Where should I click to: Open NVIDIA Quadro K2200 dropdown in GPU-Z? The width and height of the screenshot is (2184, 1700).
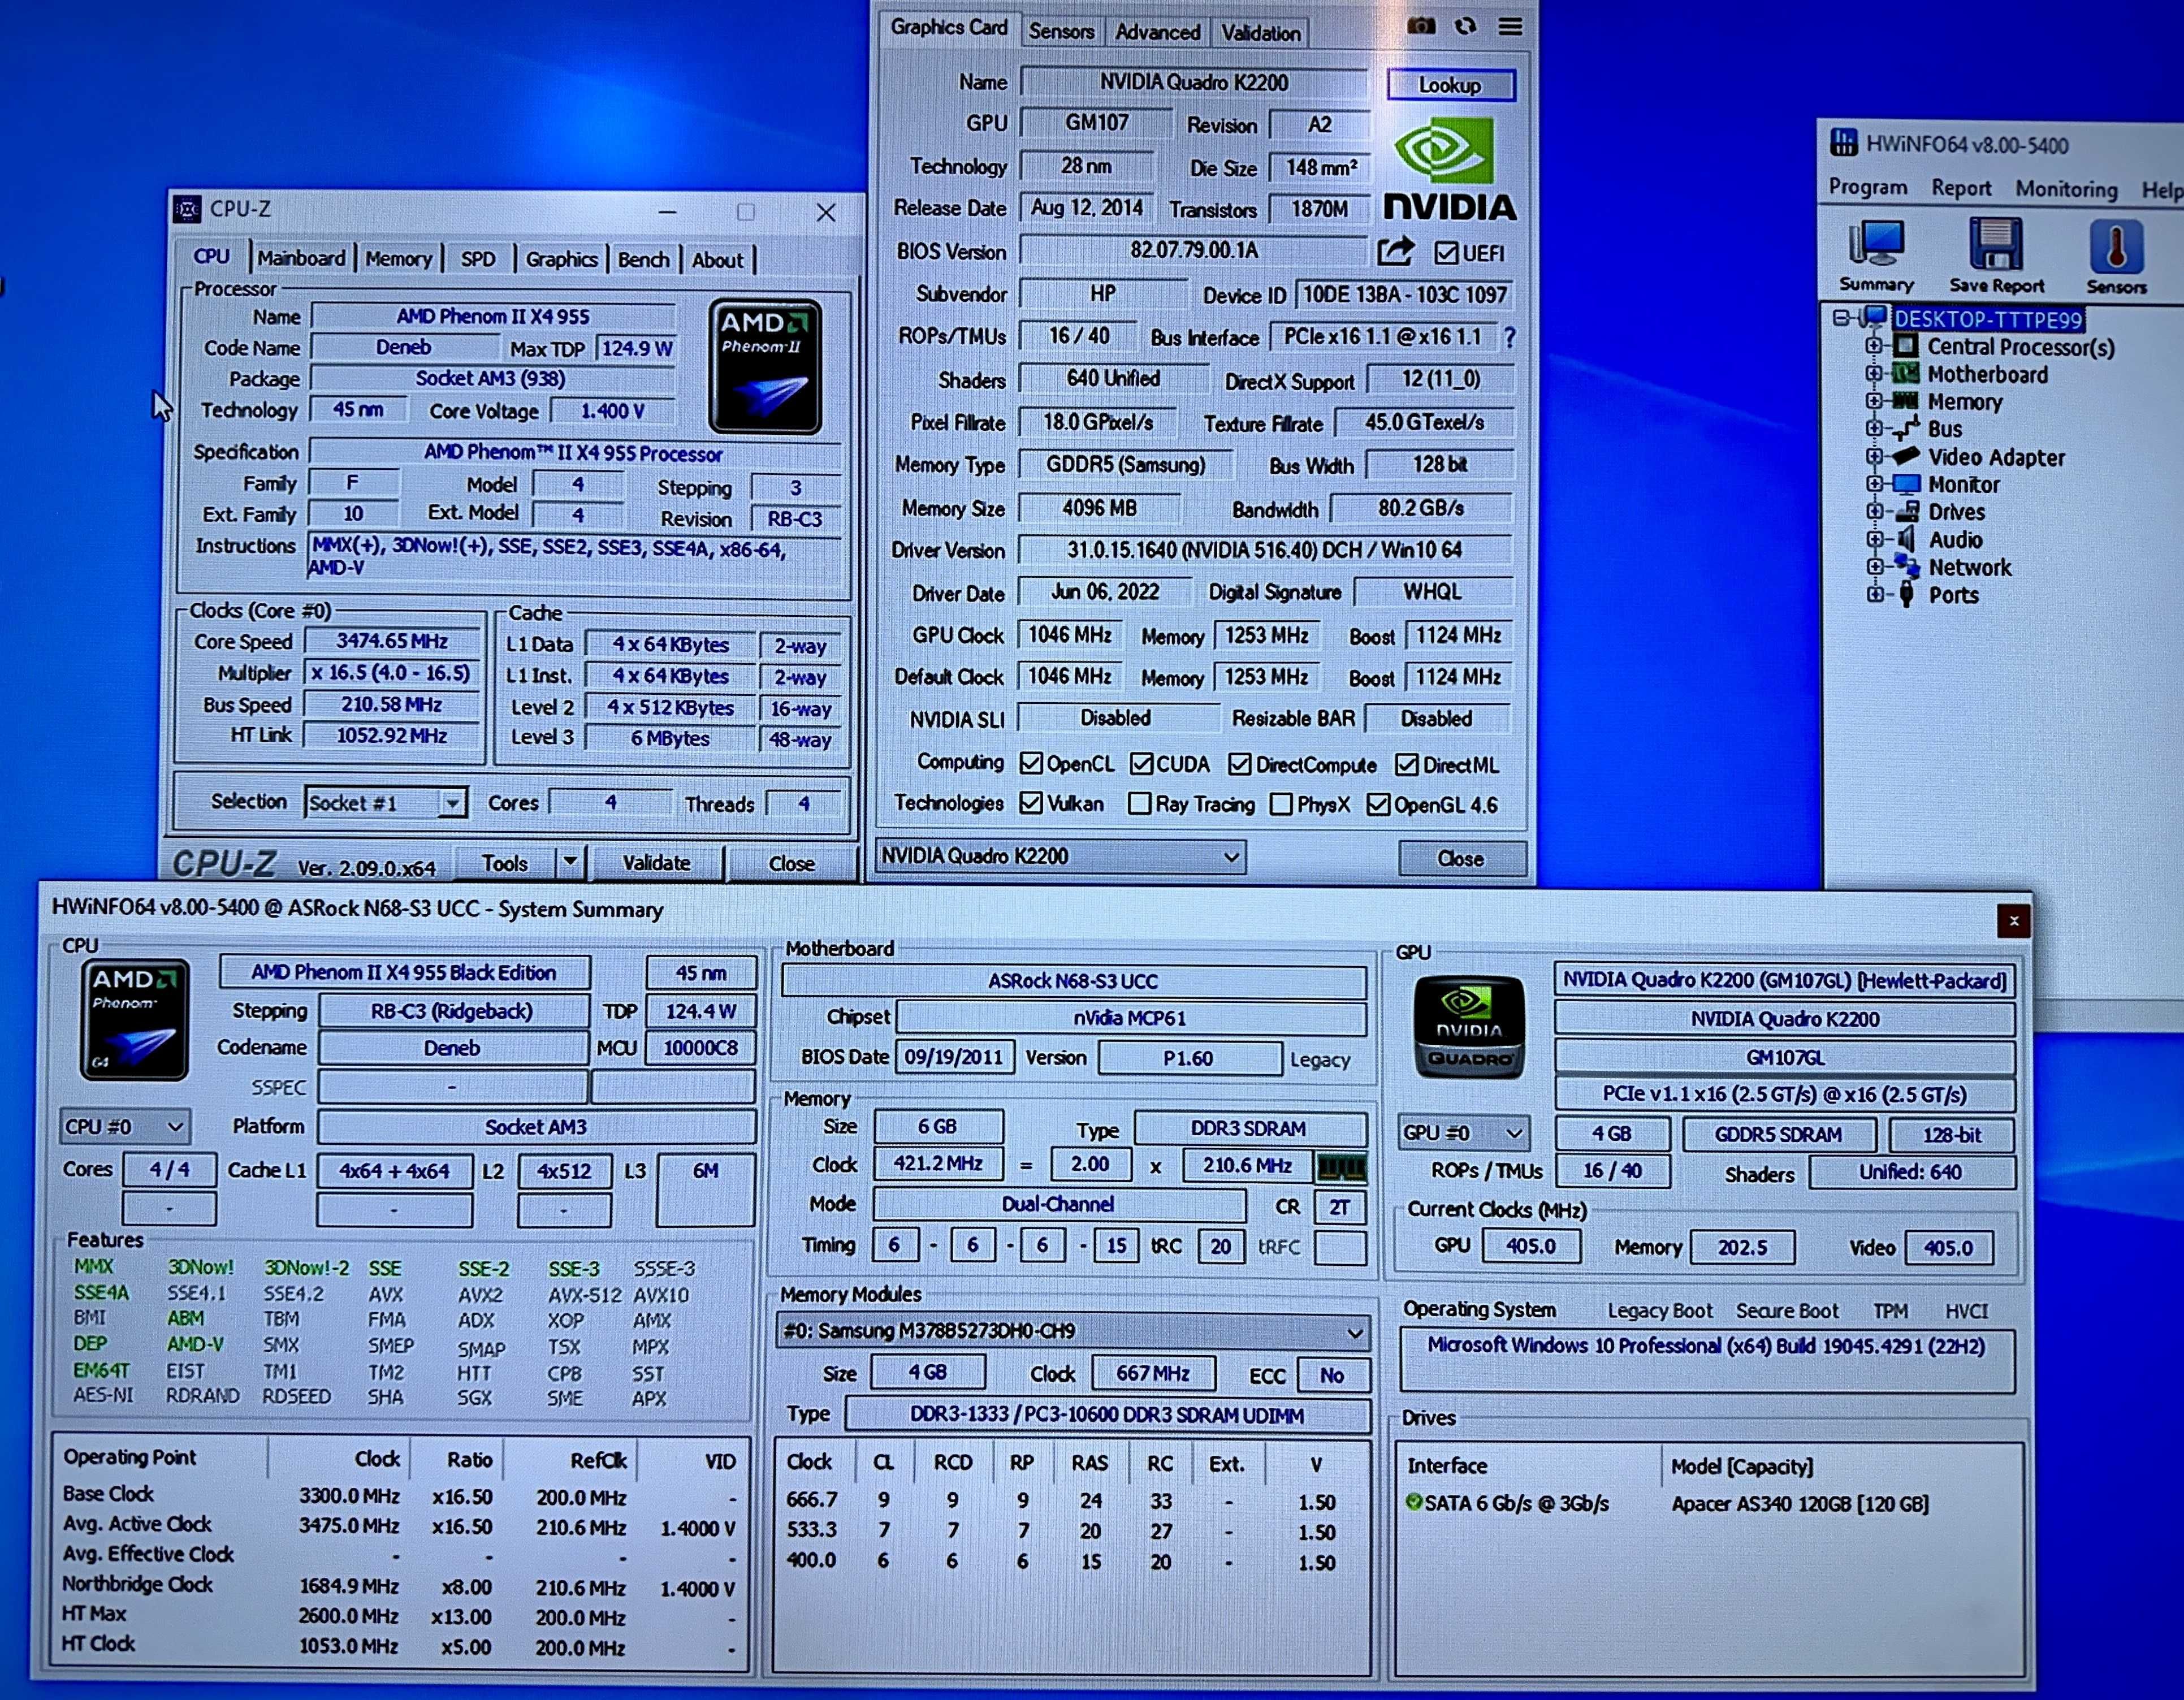point(1061,856)
